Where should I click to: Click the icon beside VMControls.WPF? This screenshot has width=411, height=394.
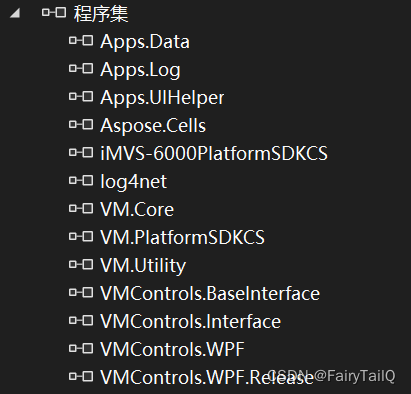pyautogui.click(x=81, y=349)
